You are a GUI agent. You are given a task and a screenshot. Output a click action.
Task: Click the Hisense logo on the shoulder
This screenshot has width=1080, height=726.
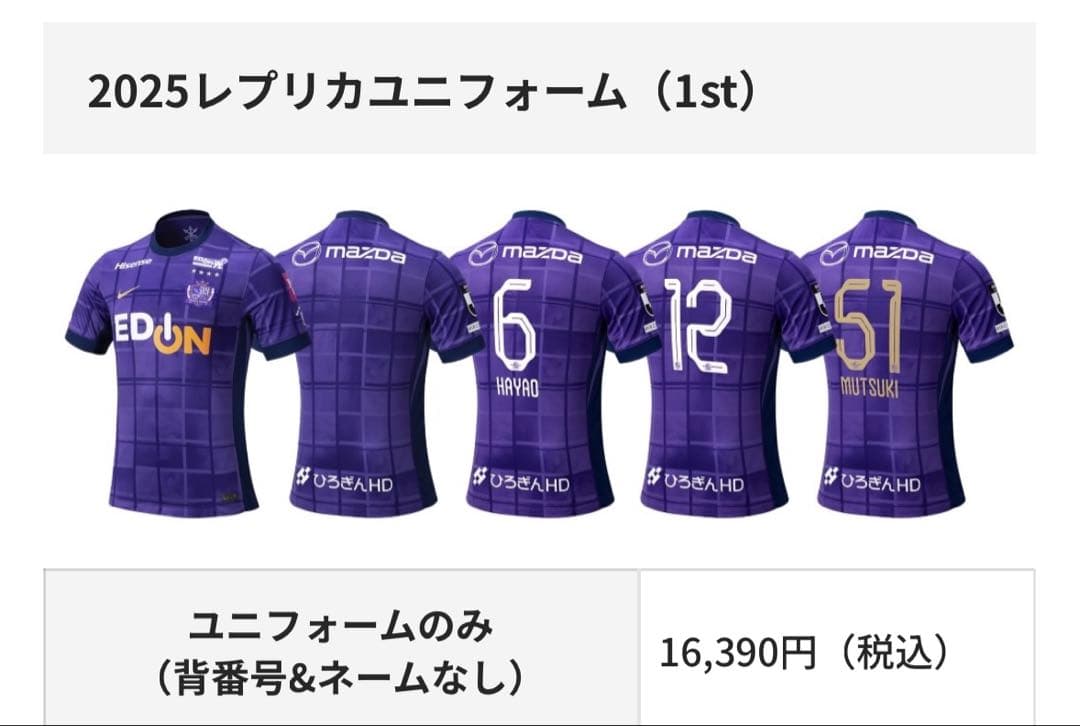[132, 264]
